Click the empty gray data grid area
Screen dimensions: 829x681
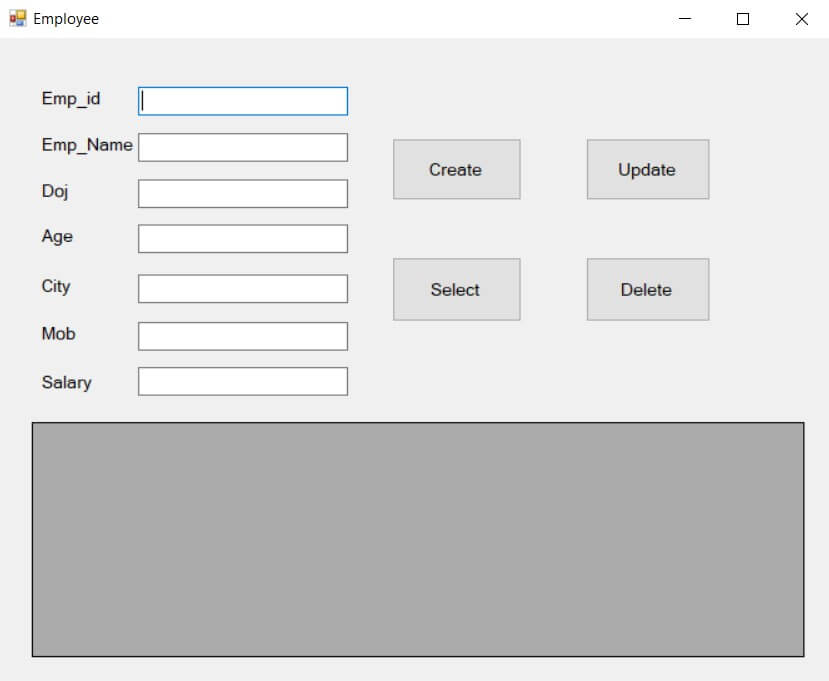point(418,539)
